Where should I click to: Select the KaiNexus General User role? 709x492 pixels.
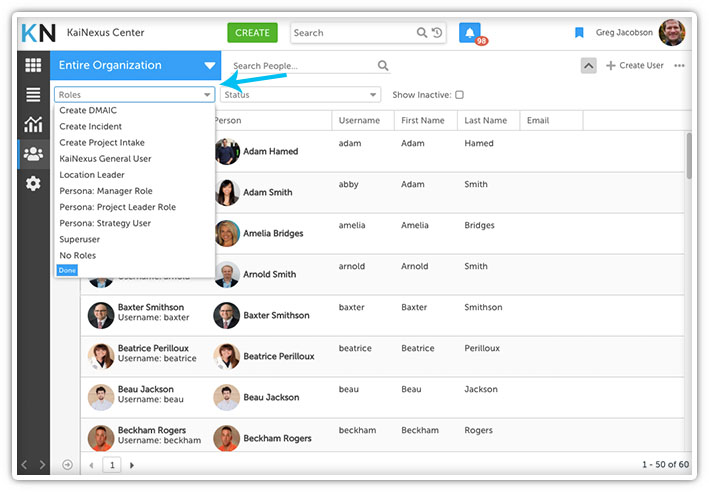click(105, 159)
